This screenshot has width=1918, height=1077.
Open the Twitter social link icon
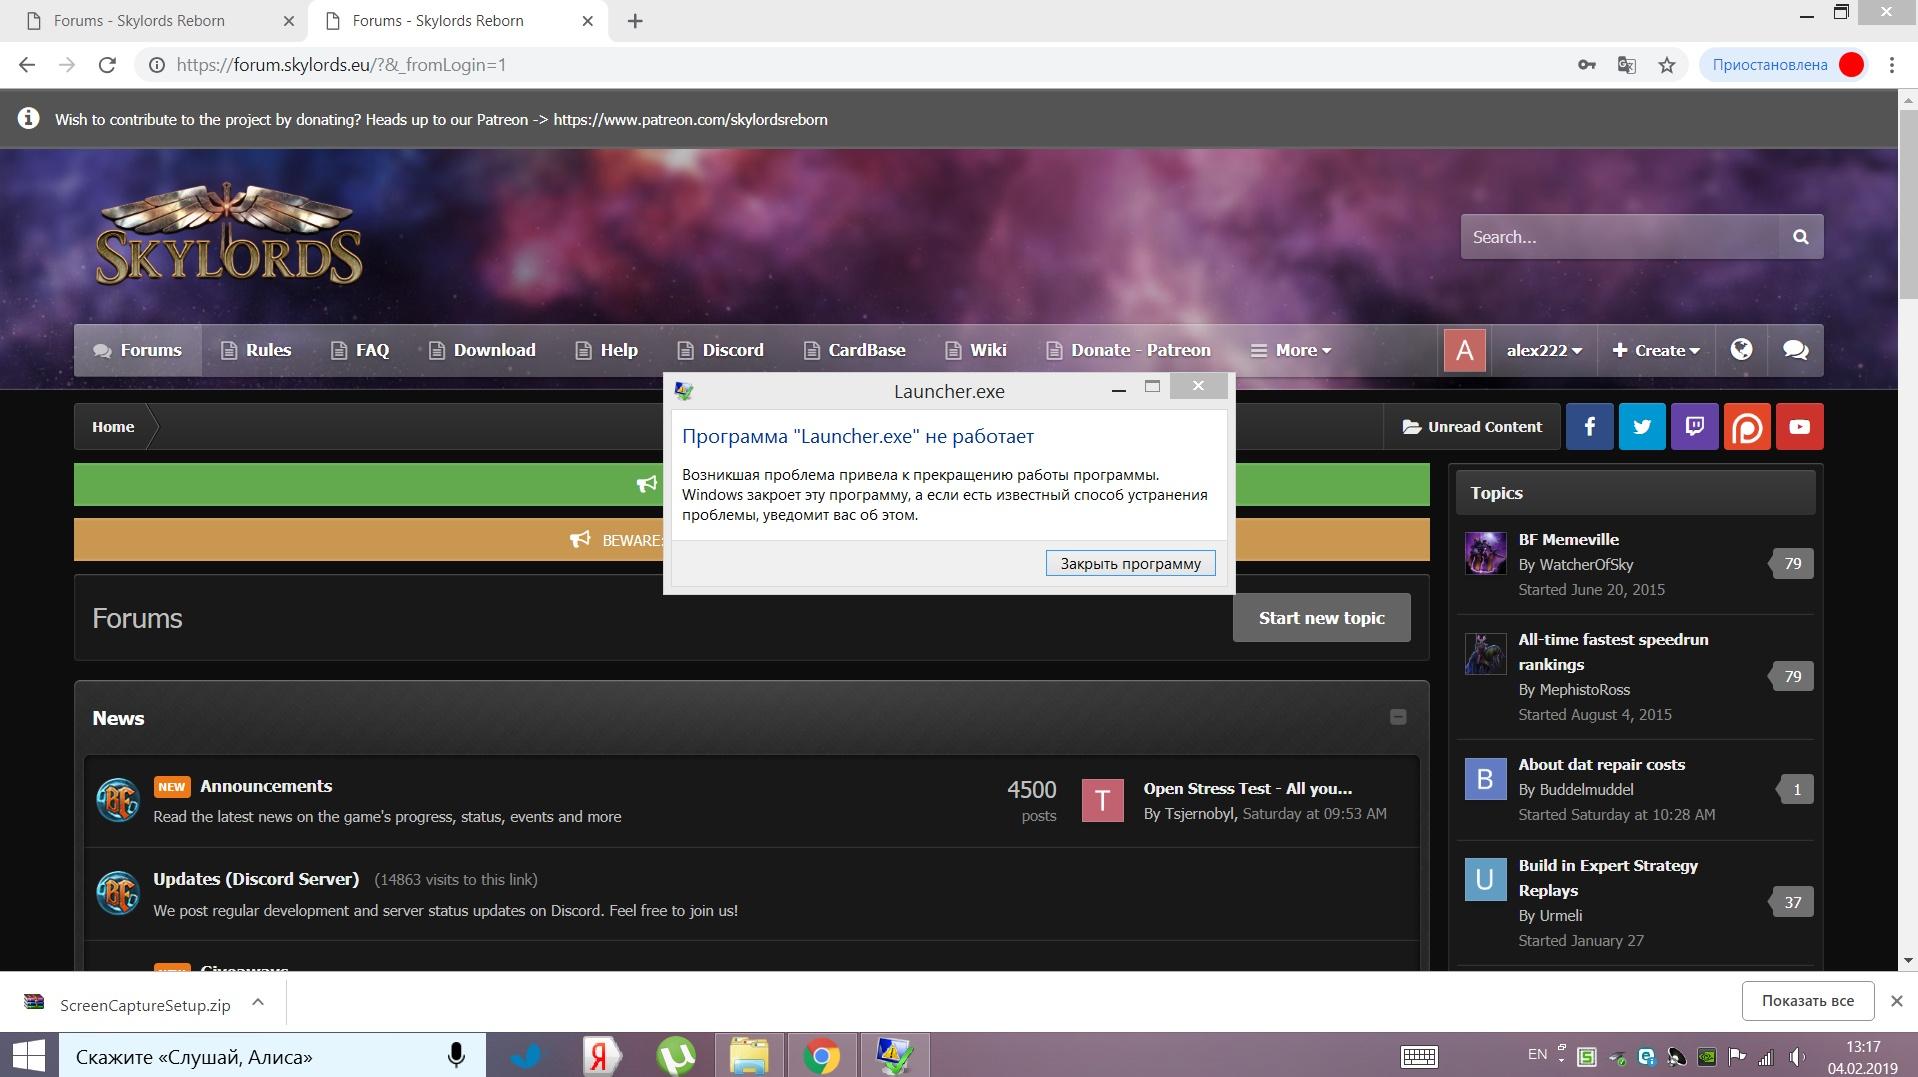coord(1642,427)
